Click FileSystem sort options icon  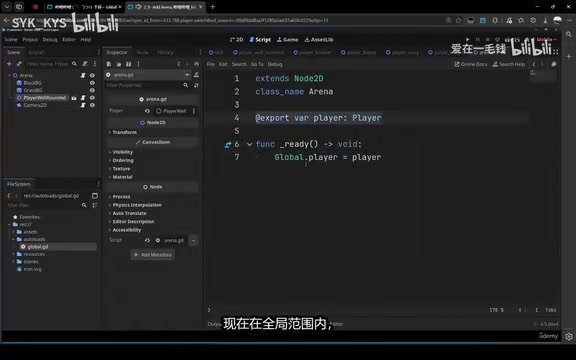tap(95, 205)
